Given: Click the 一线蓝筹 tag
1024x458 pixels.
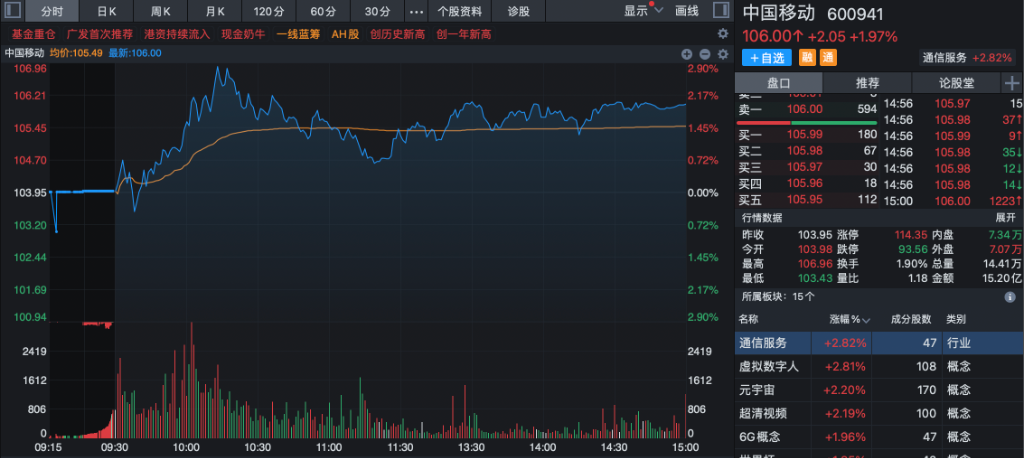Looking at the screenshot, I should (298, 34).
